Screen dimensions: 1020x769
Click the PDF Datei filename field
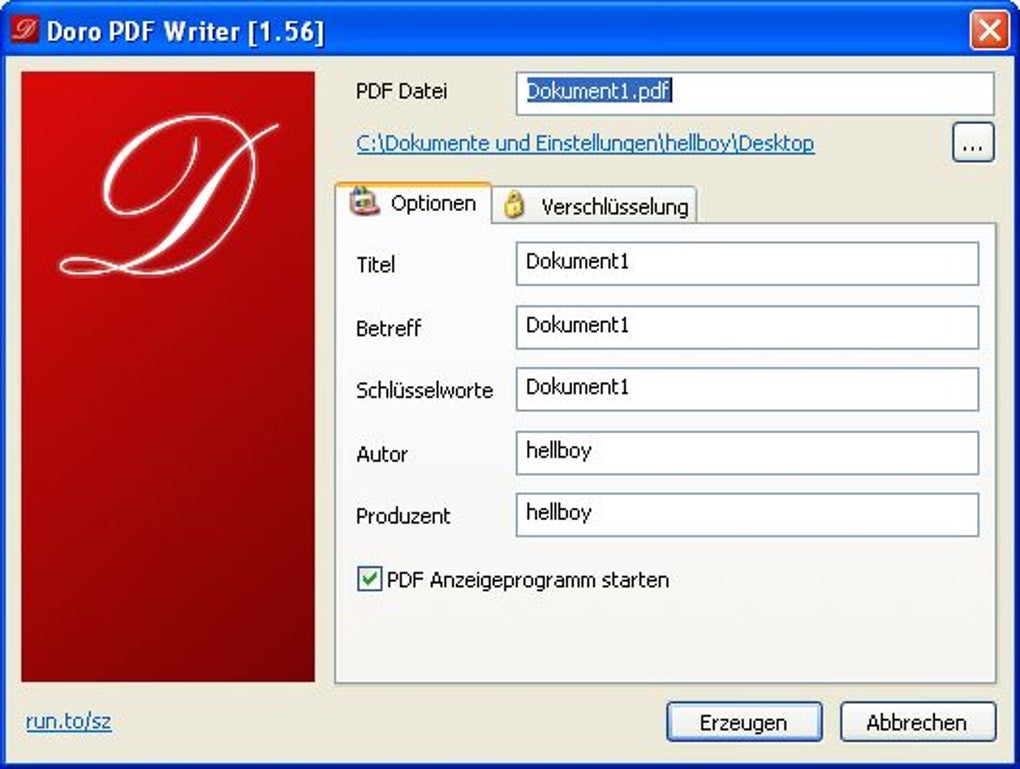pyautogui.click(x=755, y=93)
